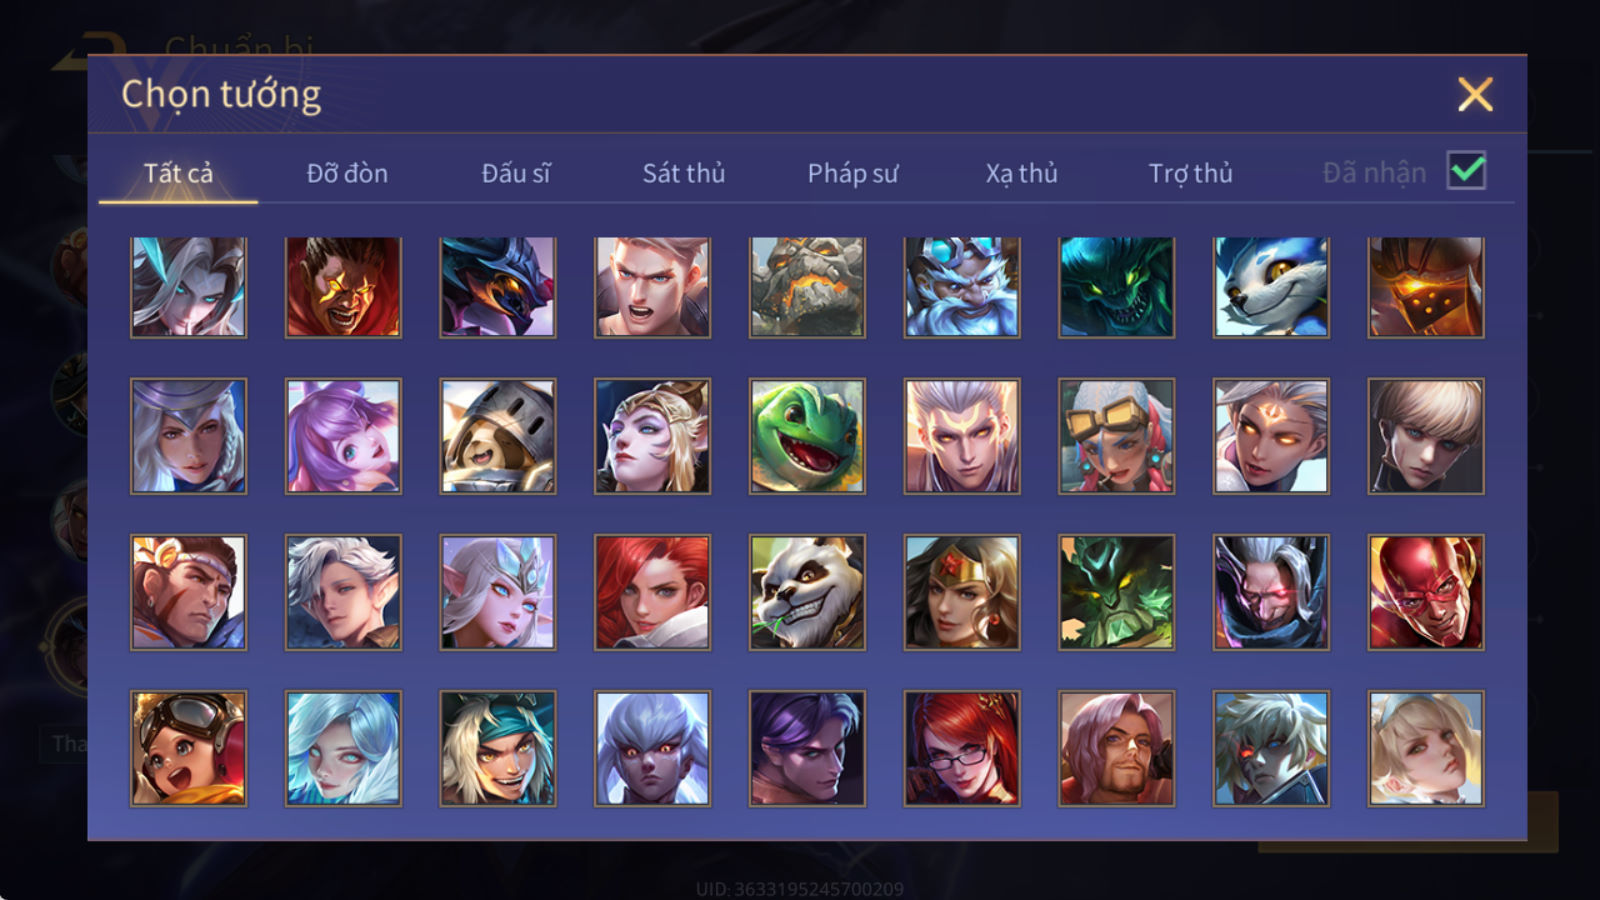The width and height of the screenshot is (1600, 900).
Task: Pick the bear wearing a knight helmet
Action: pyautogui.click(x=498, y=436)
